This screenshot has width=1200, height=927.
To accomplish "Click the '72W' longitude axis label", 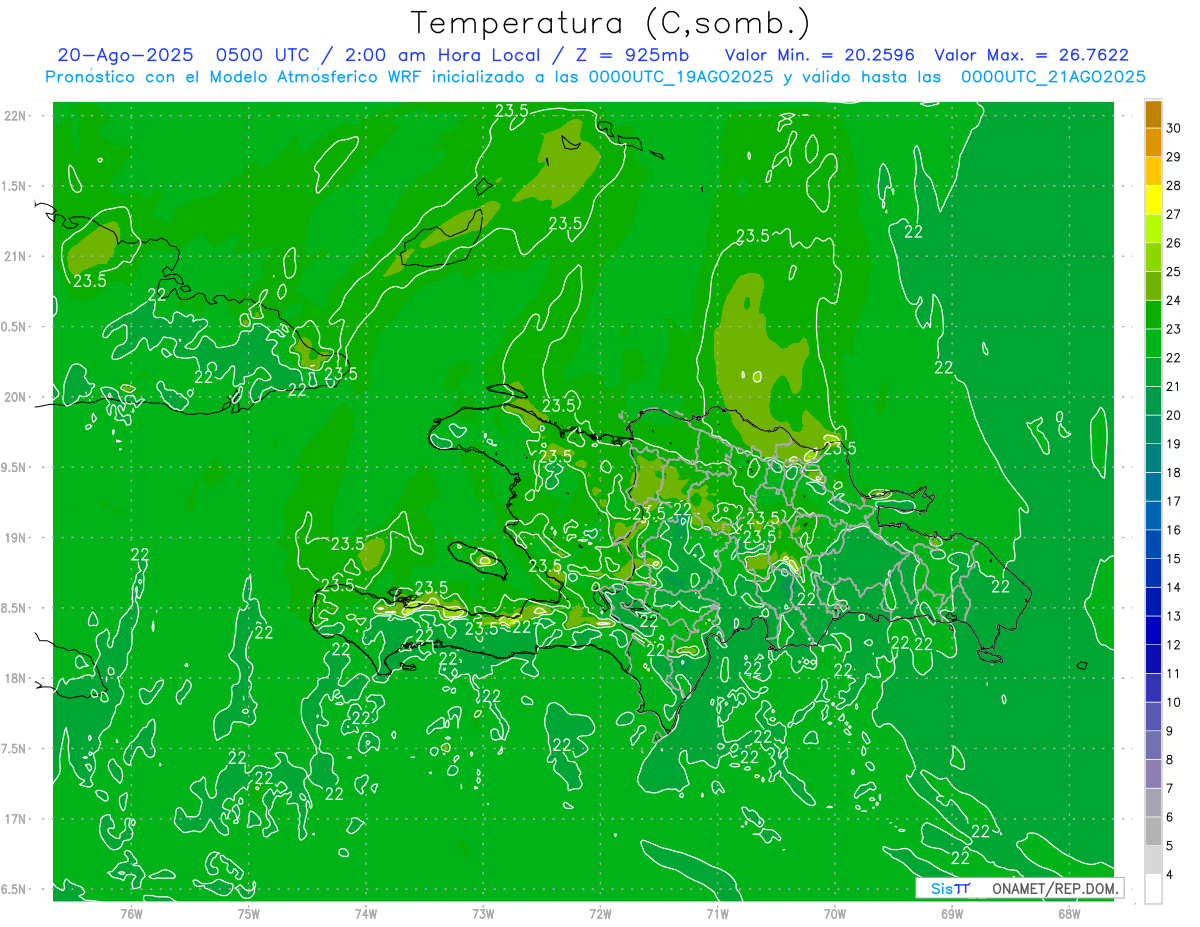I will click(x=600, y=915).
